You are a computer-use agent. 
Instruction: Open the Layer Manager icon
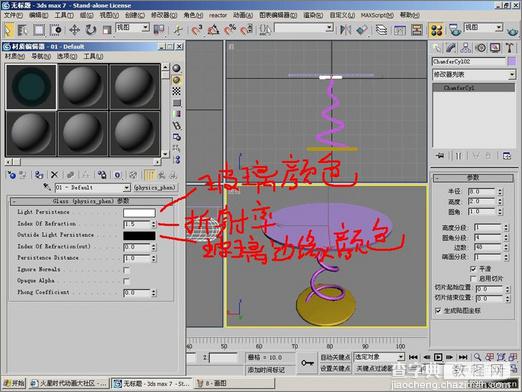(381, 30)
